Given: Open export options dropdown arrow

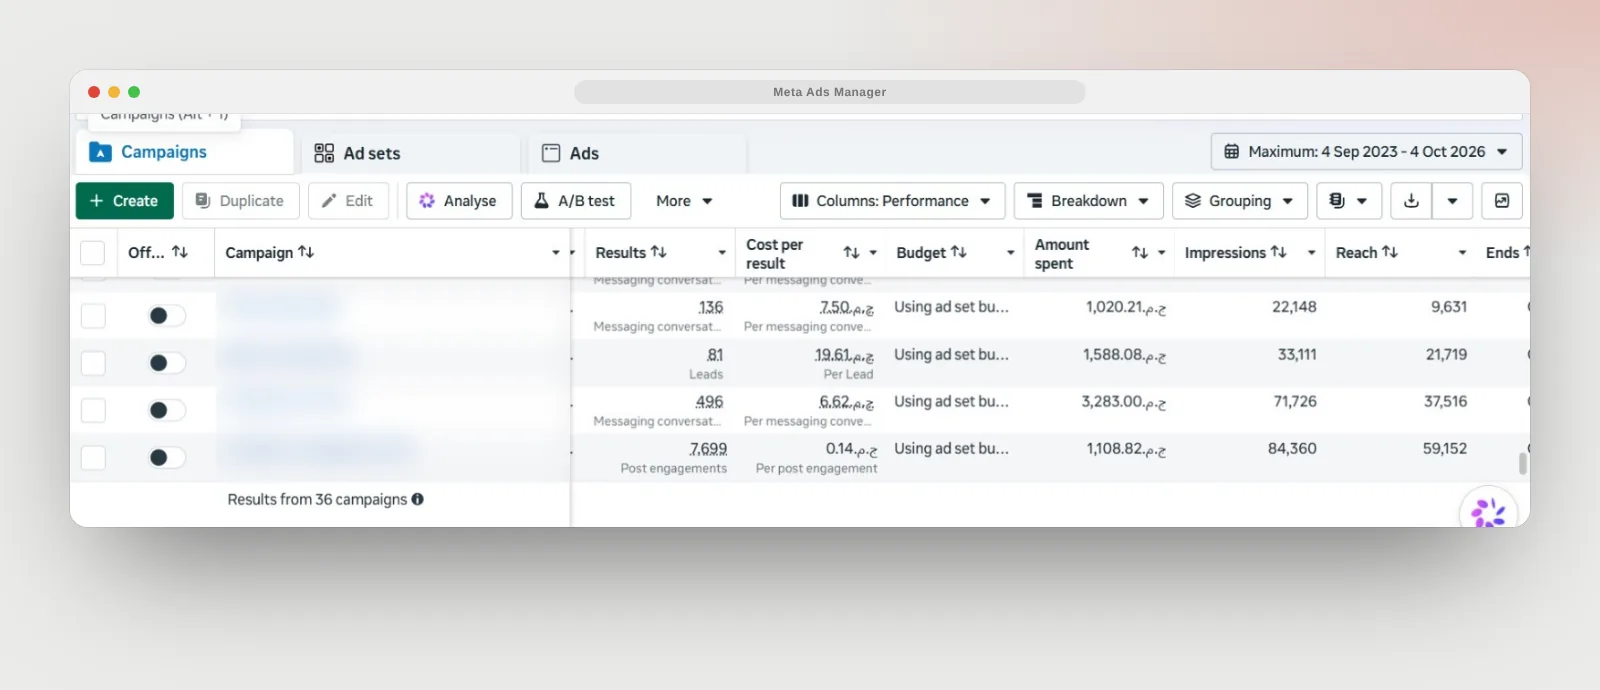Looking at the screenshot, I should point(1452,201).
